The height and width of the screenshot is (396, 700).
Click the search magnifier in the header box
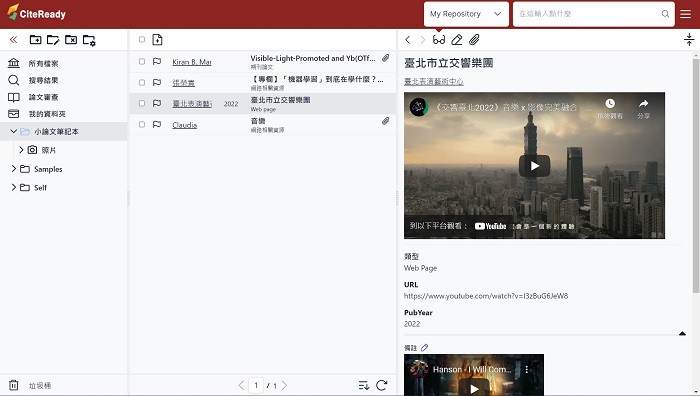click(x=665, y=14)
